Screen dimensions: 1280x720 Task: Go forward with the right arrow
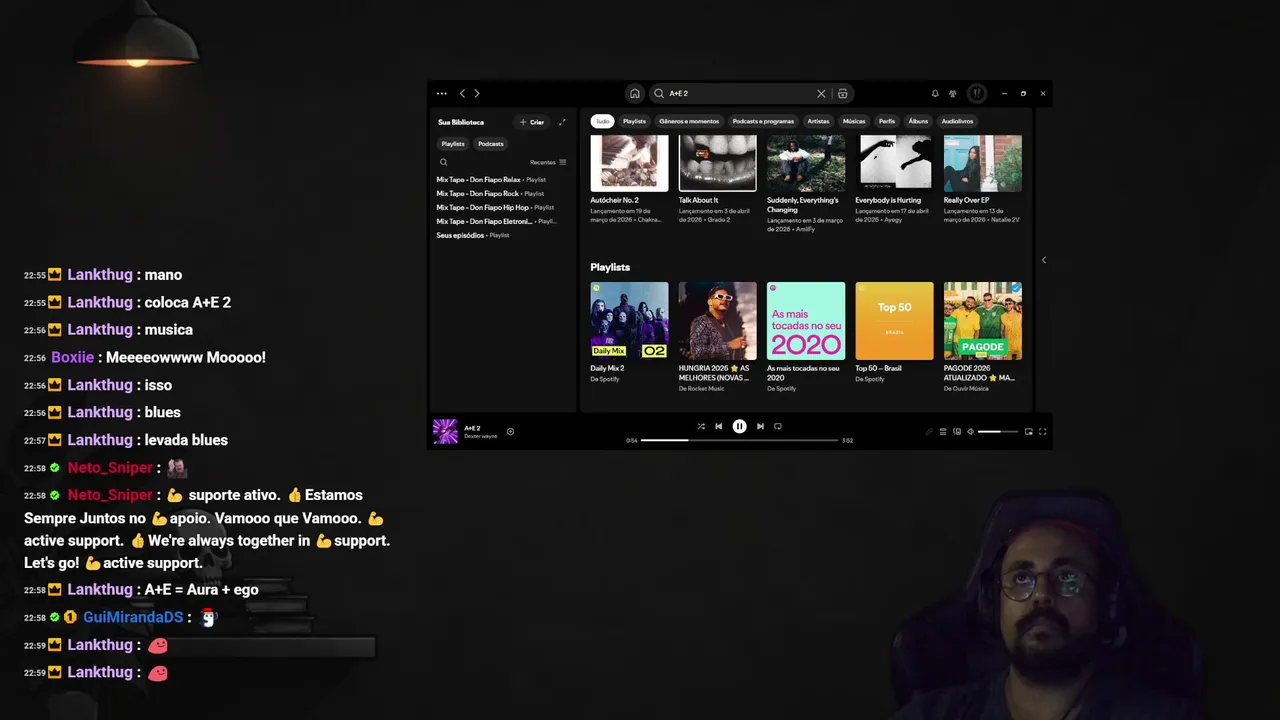pyautogui.click(x=477, y=94)
